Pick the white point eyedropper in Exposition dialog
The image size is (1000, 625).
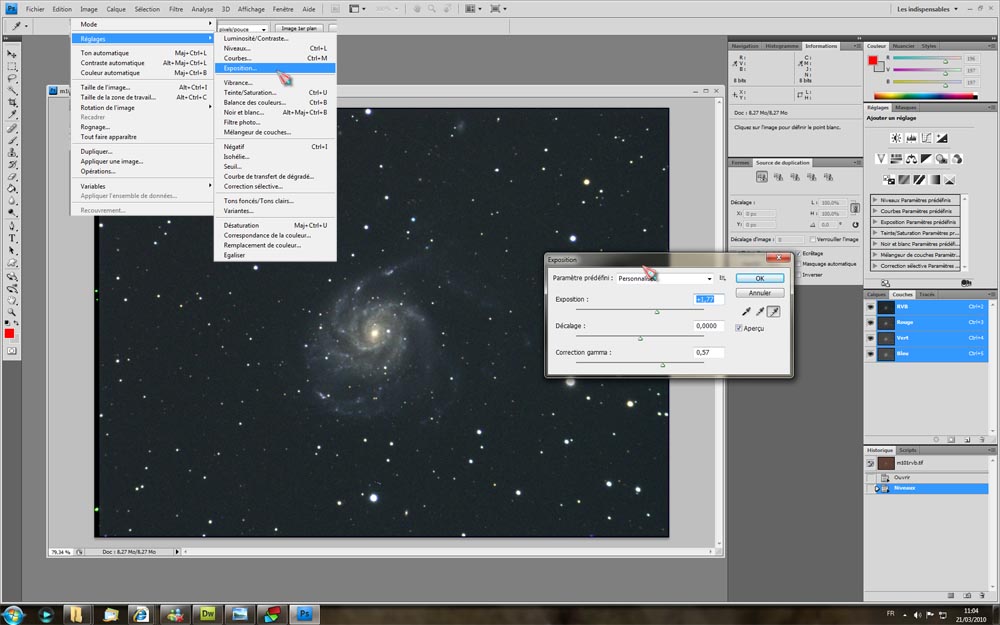point(774,312)
